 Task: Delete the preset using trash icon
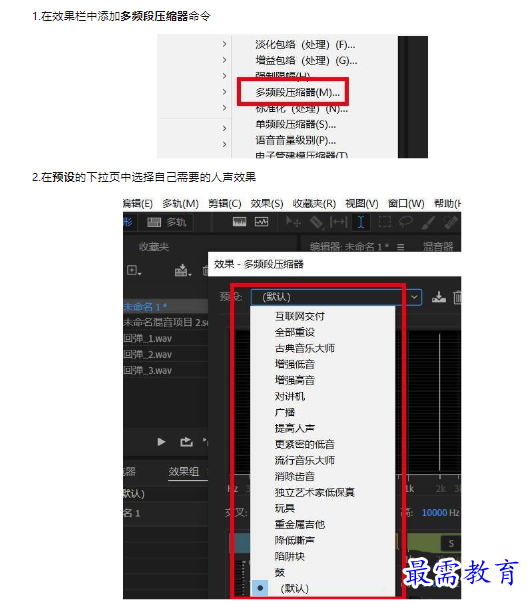[457, 297]
